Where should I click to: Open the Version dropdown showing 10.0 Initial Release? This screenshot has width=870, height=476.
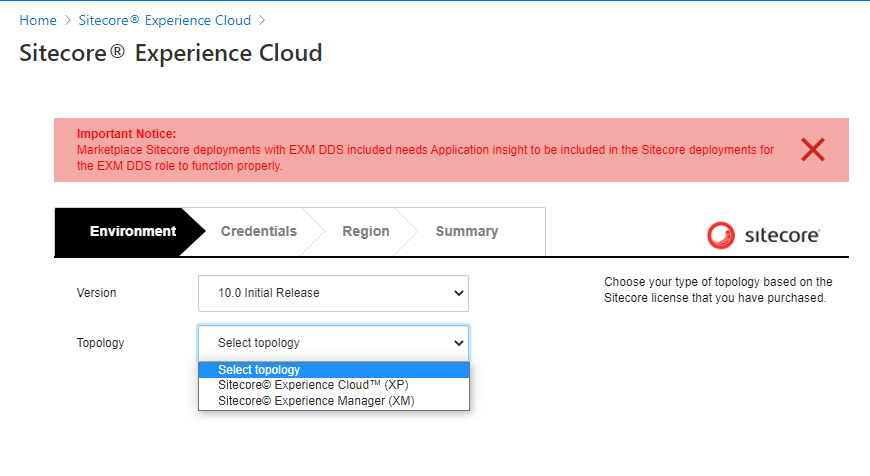tap(333, 293)
